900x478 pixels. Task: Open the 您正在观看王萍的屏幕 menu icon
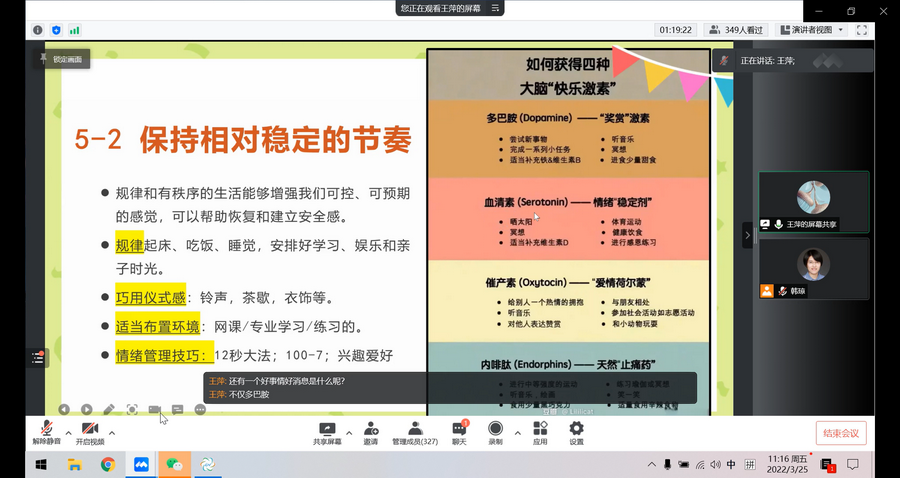click(x=495, y=8)
